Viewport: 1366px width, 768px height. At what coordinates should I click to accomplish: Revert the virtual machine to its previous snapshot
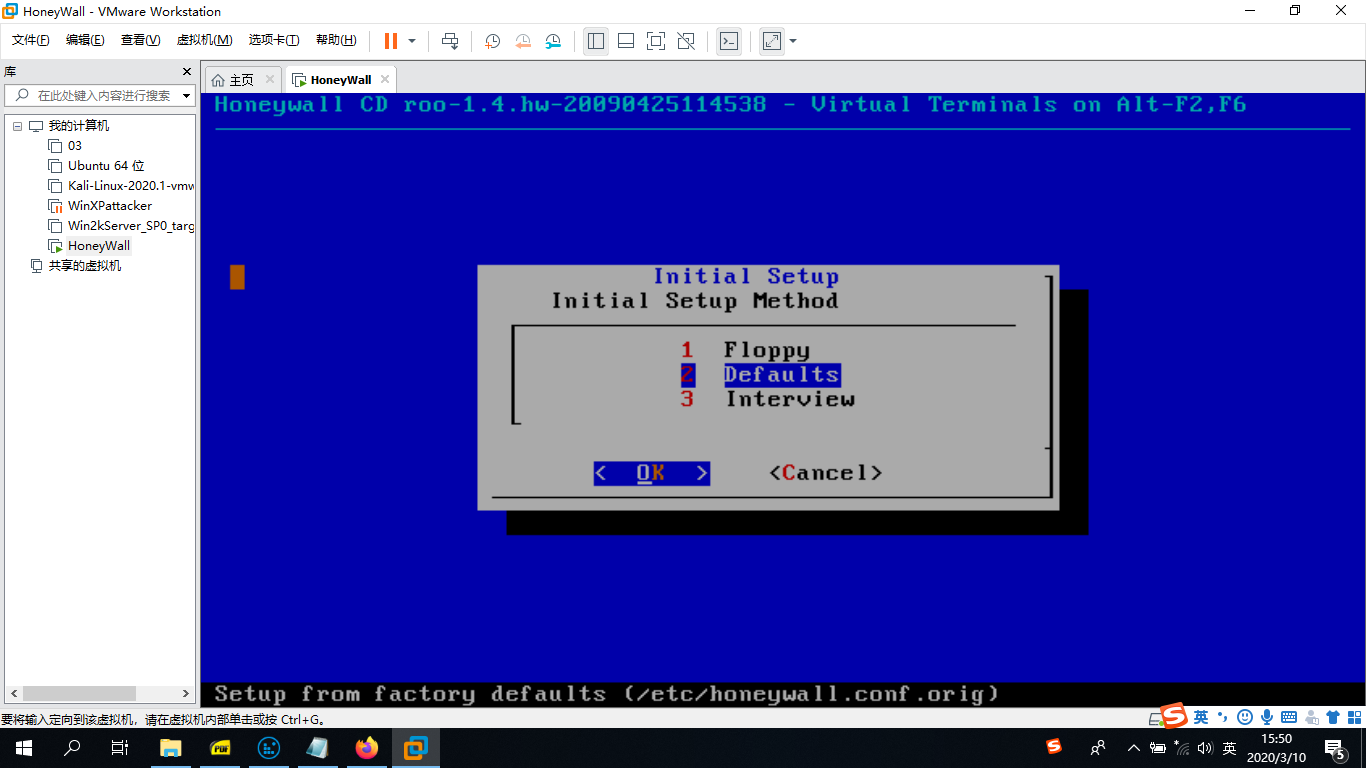[523, 41]
